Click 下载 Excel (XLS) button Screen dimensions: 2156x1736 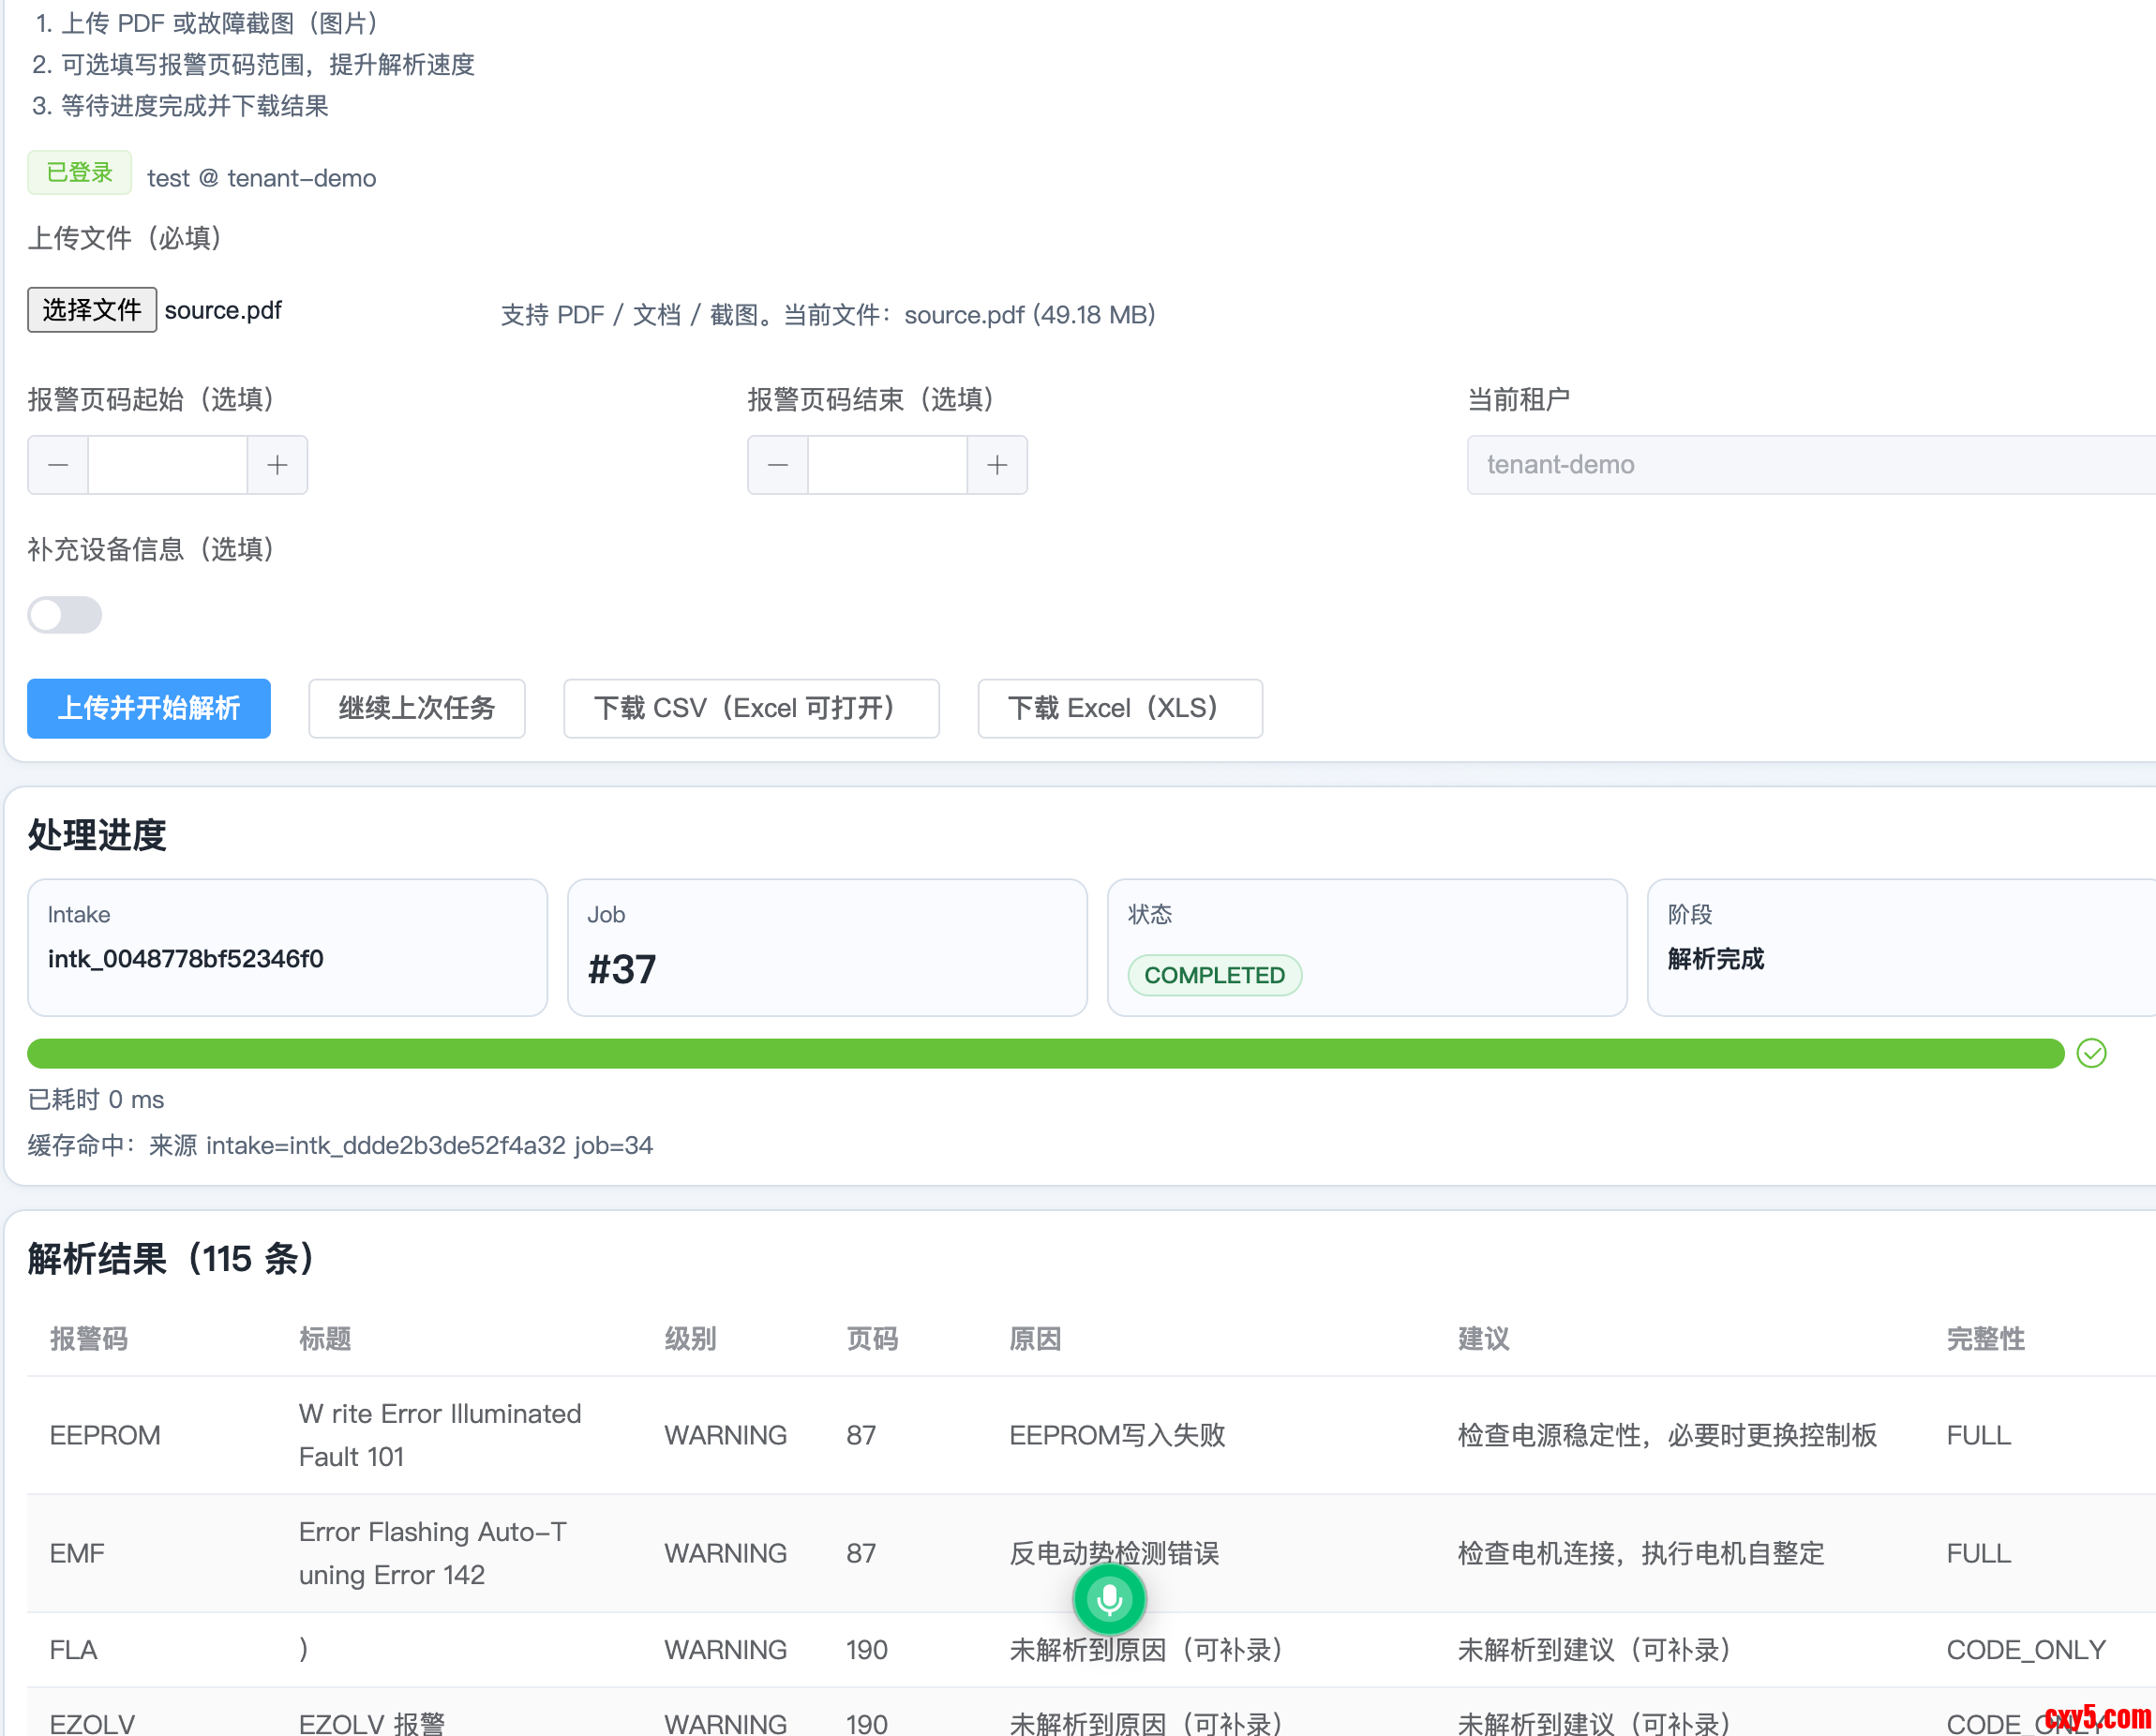tap(1119, 708)
